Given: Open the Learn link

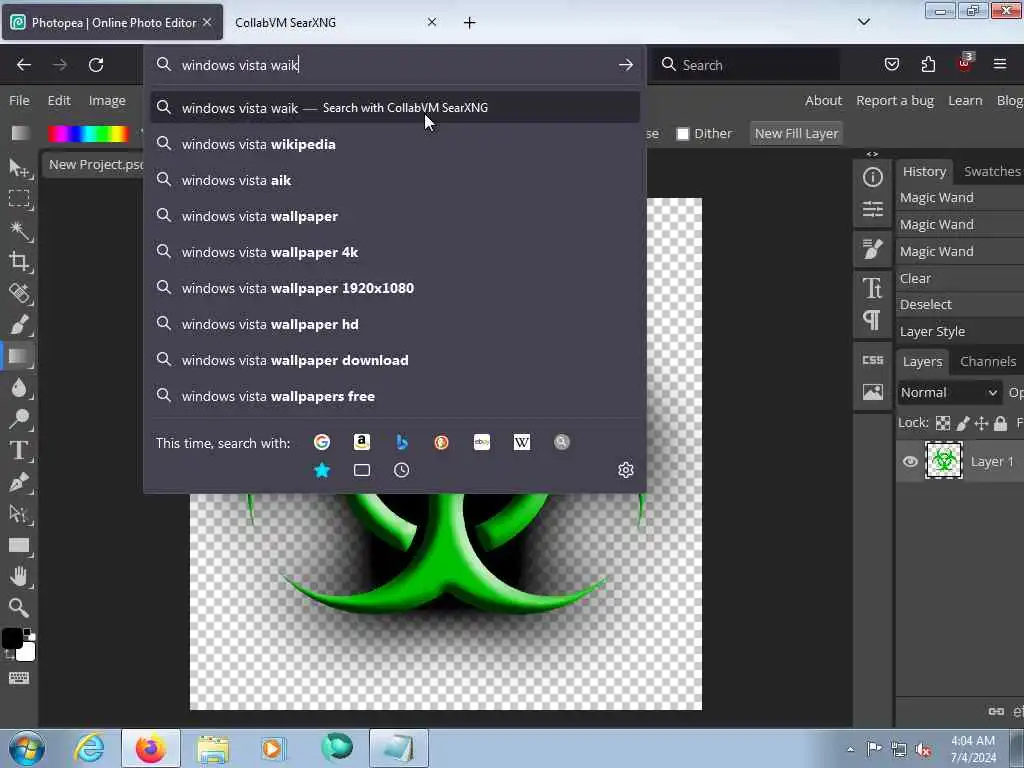Looking at the screenshot, I should coord(965,101).
